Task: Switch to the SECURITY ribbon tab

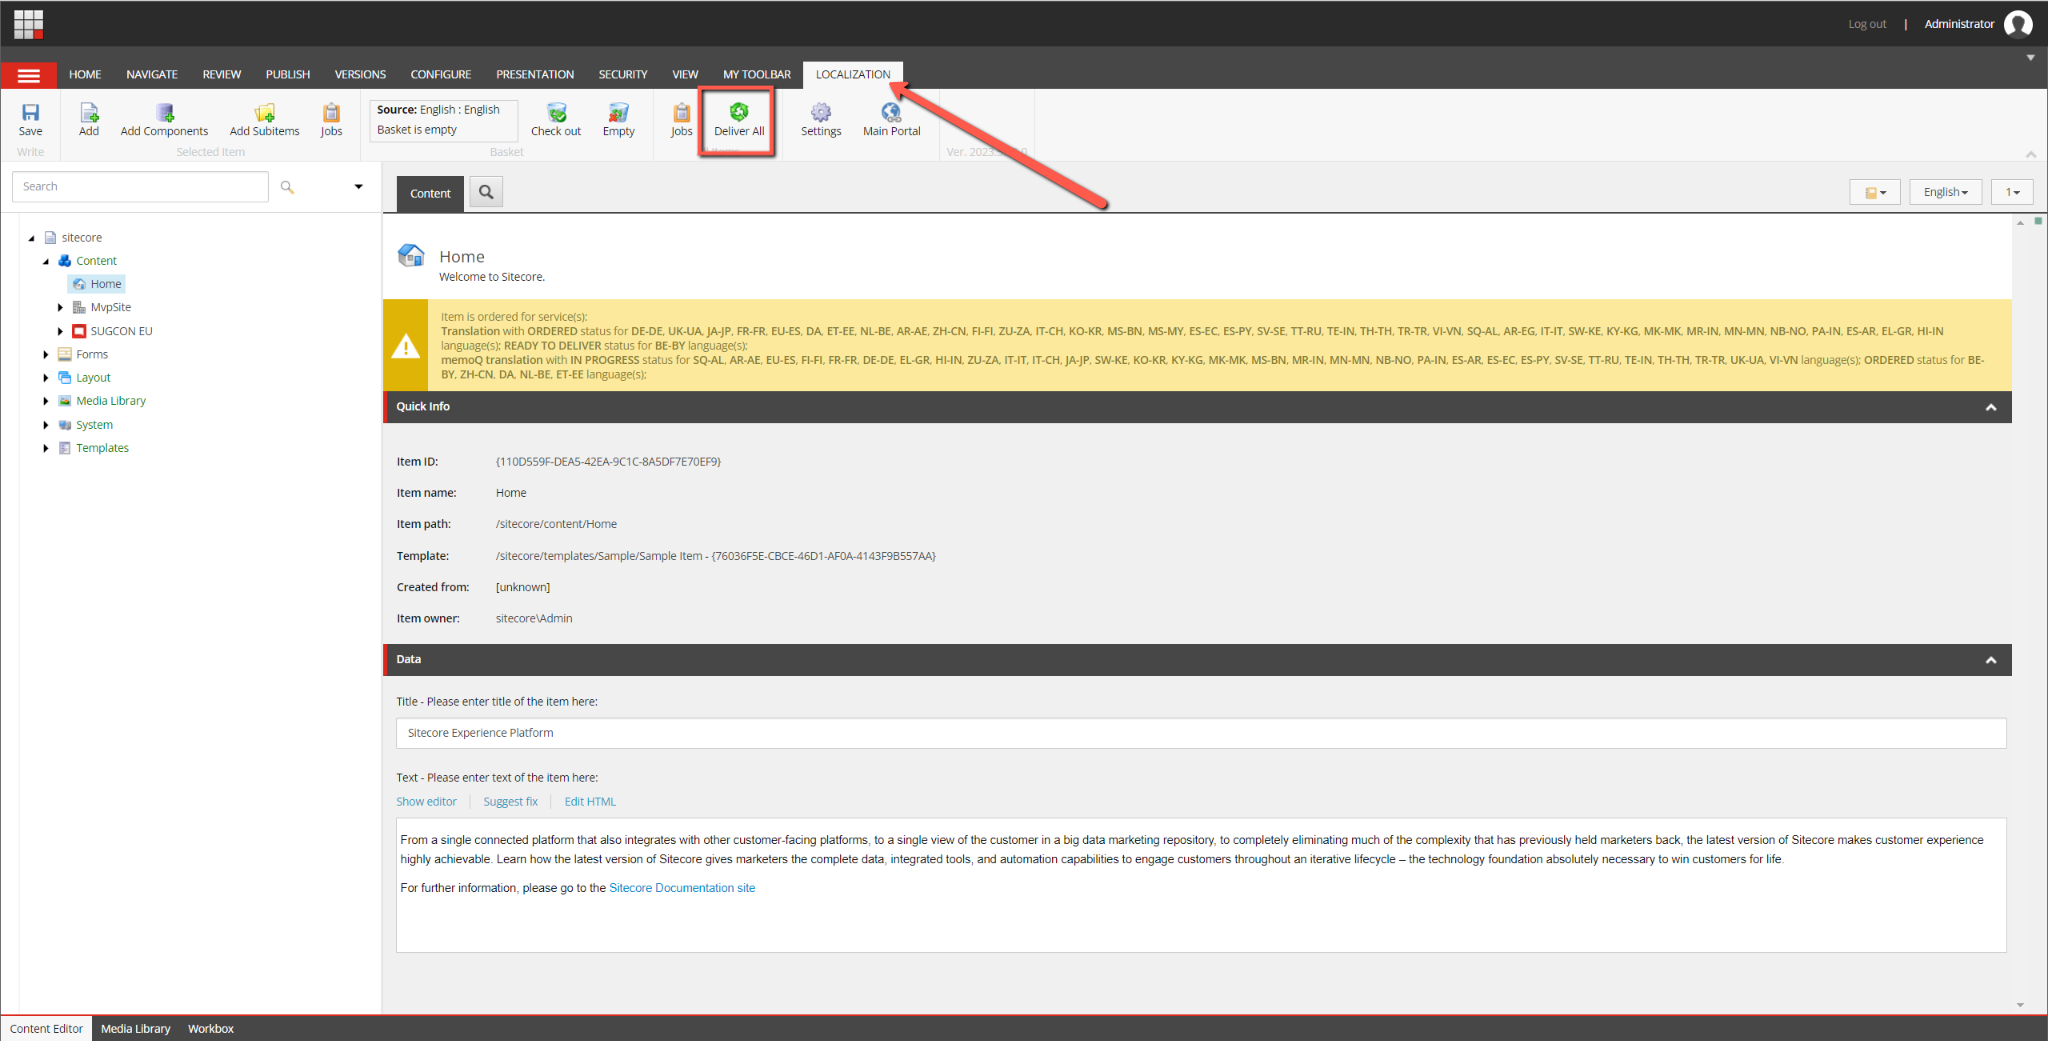Action: pyautogui.click(x=623, y=75)
